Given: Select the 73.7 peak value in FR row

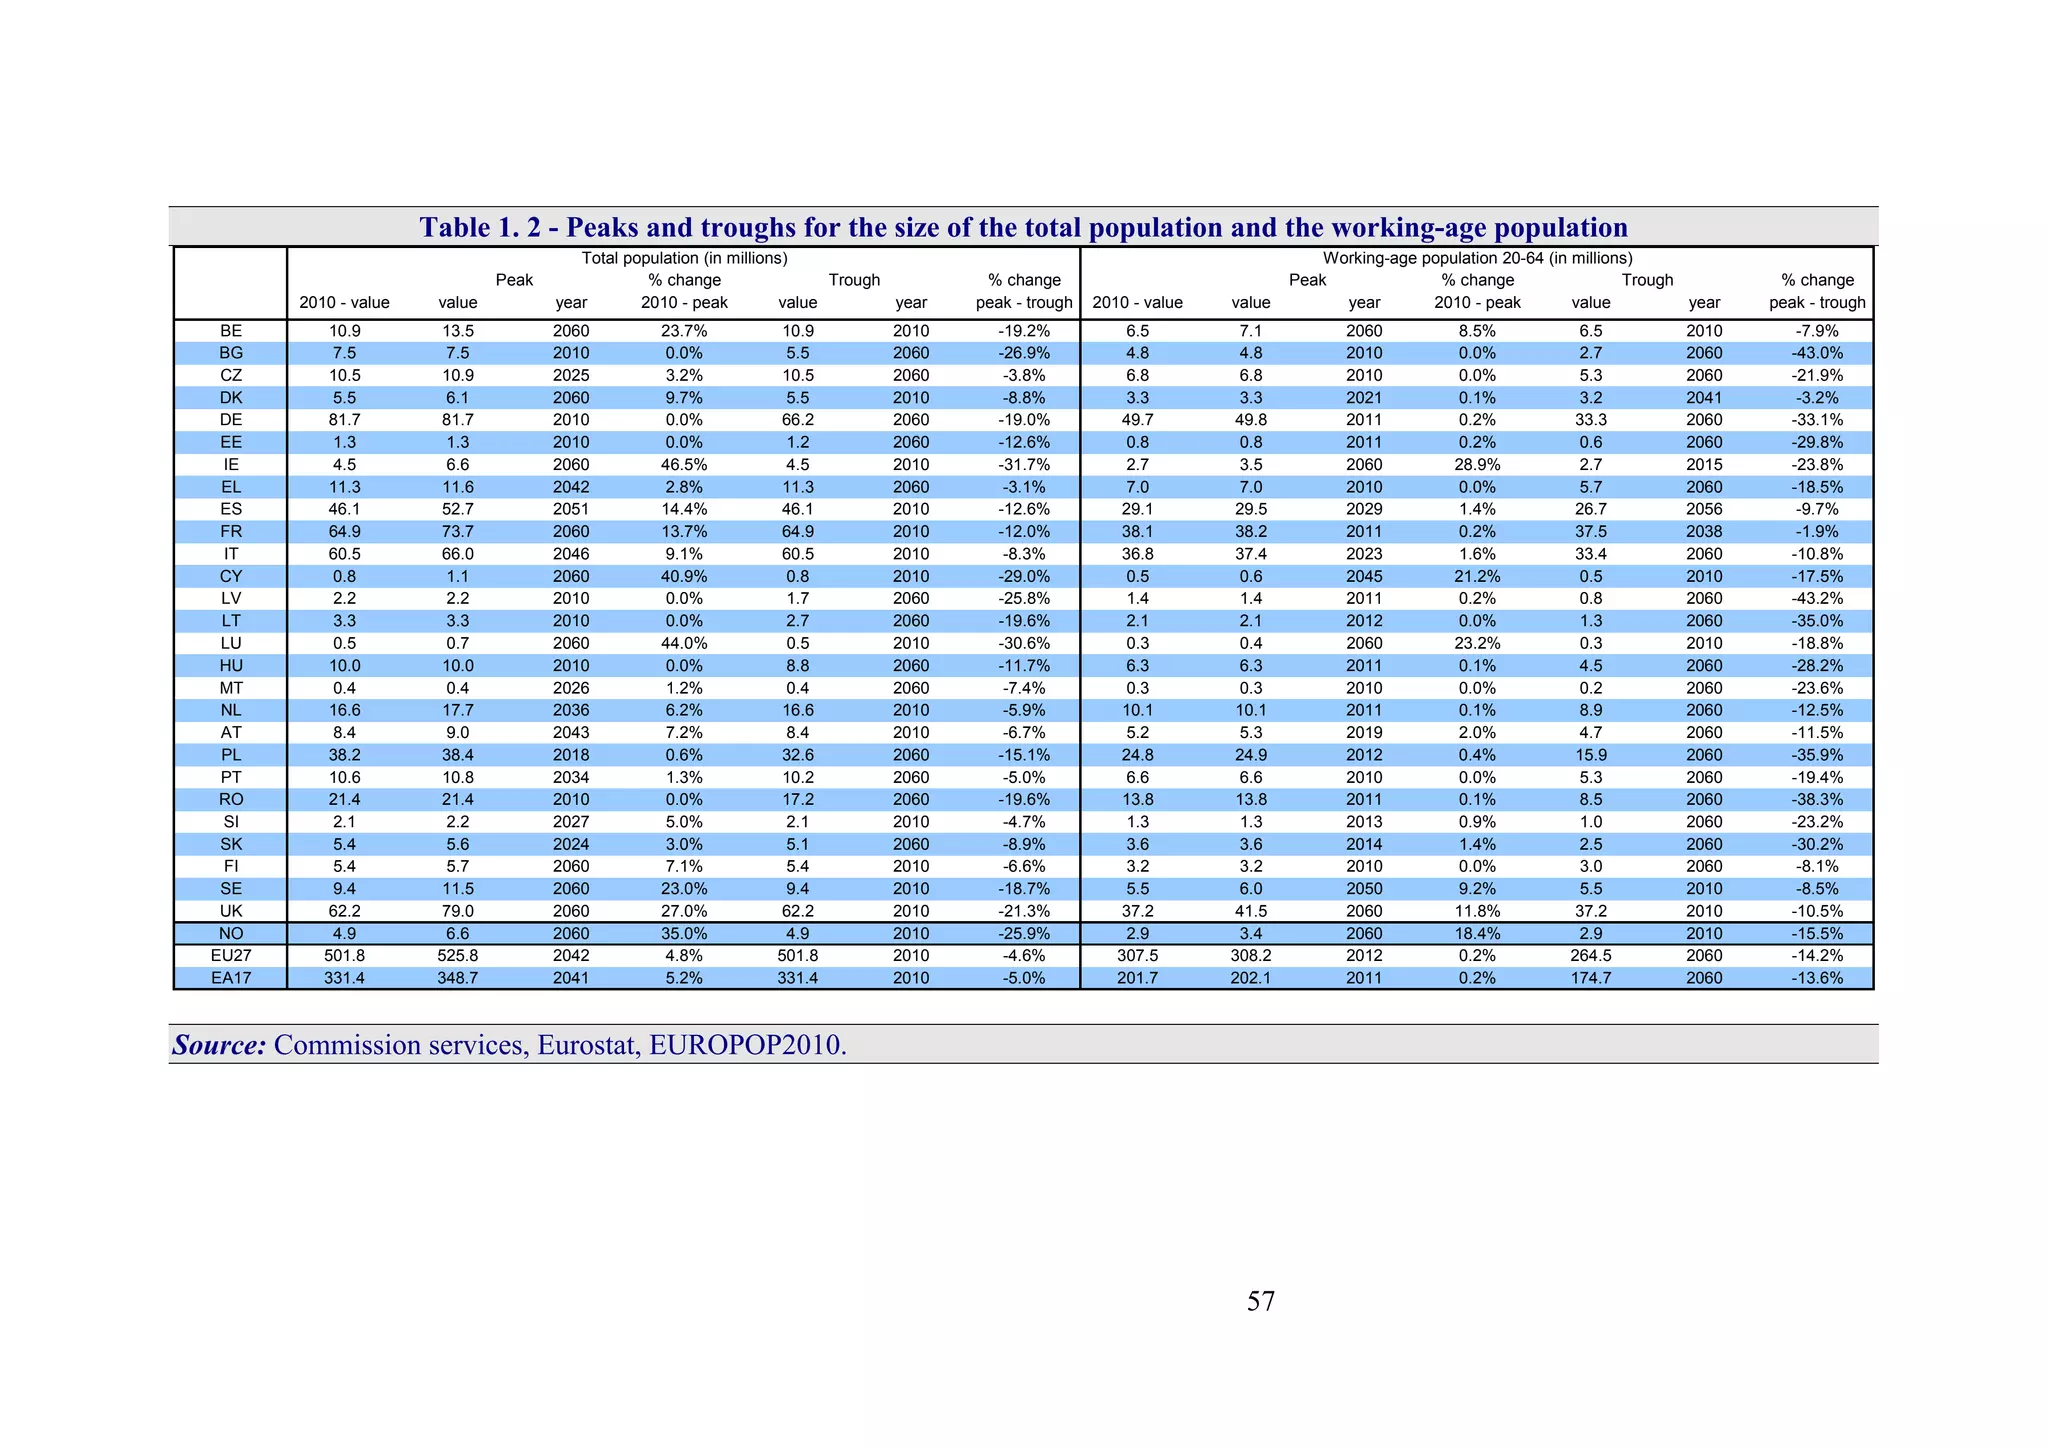Looking at the screenshot, I should (x=458, y=532).
